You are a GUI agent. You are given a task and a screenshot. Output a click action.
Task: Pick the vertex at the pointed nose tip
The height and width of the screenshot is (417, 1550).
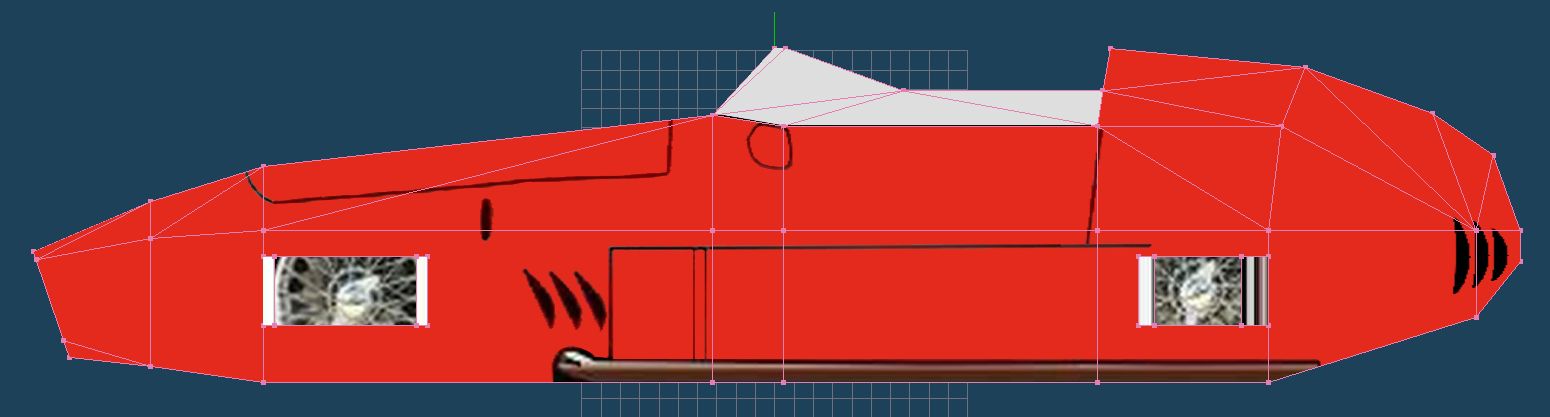[x=35, y=253]
